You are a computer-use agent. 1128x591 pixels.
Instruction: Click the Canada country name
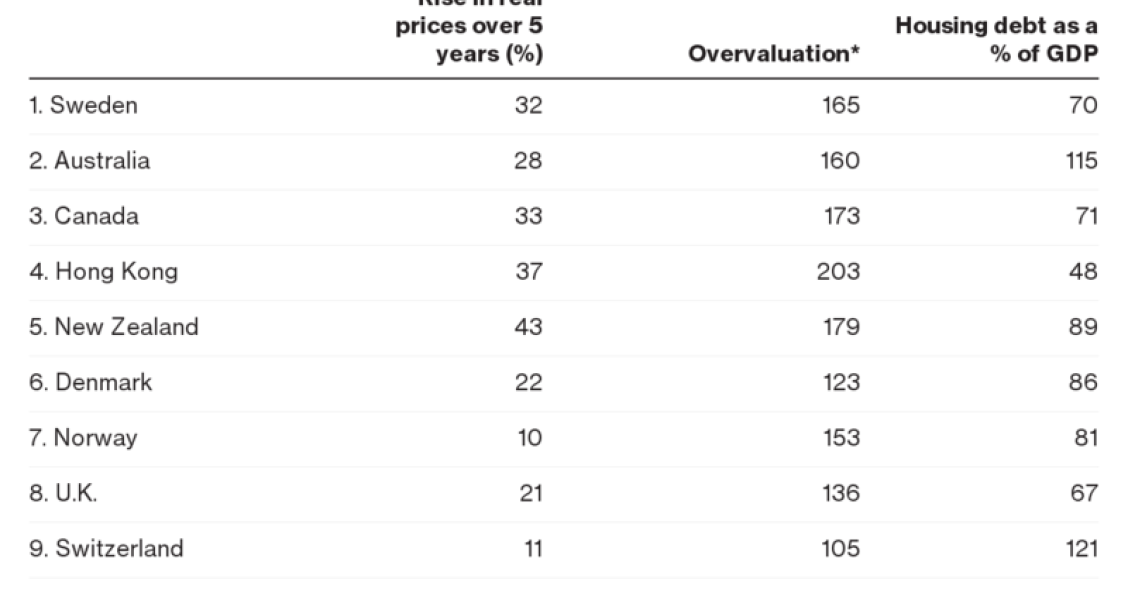click(84, 216)
